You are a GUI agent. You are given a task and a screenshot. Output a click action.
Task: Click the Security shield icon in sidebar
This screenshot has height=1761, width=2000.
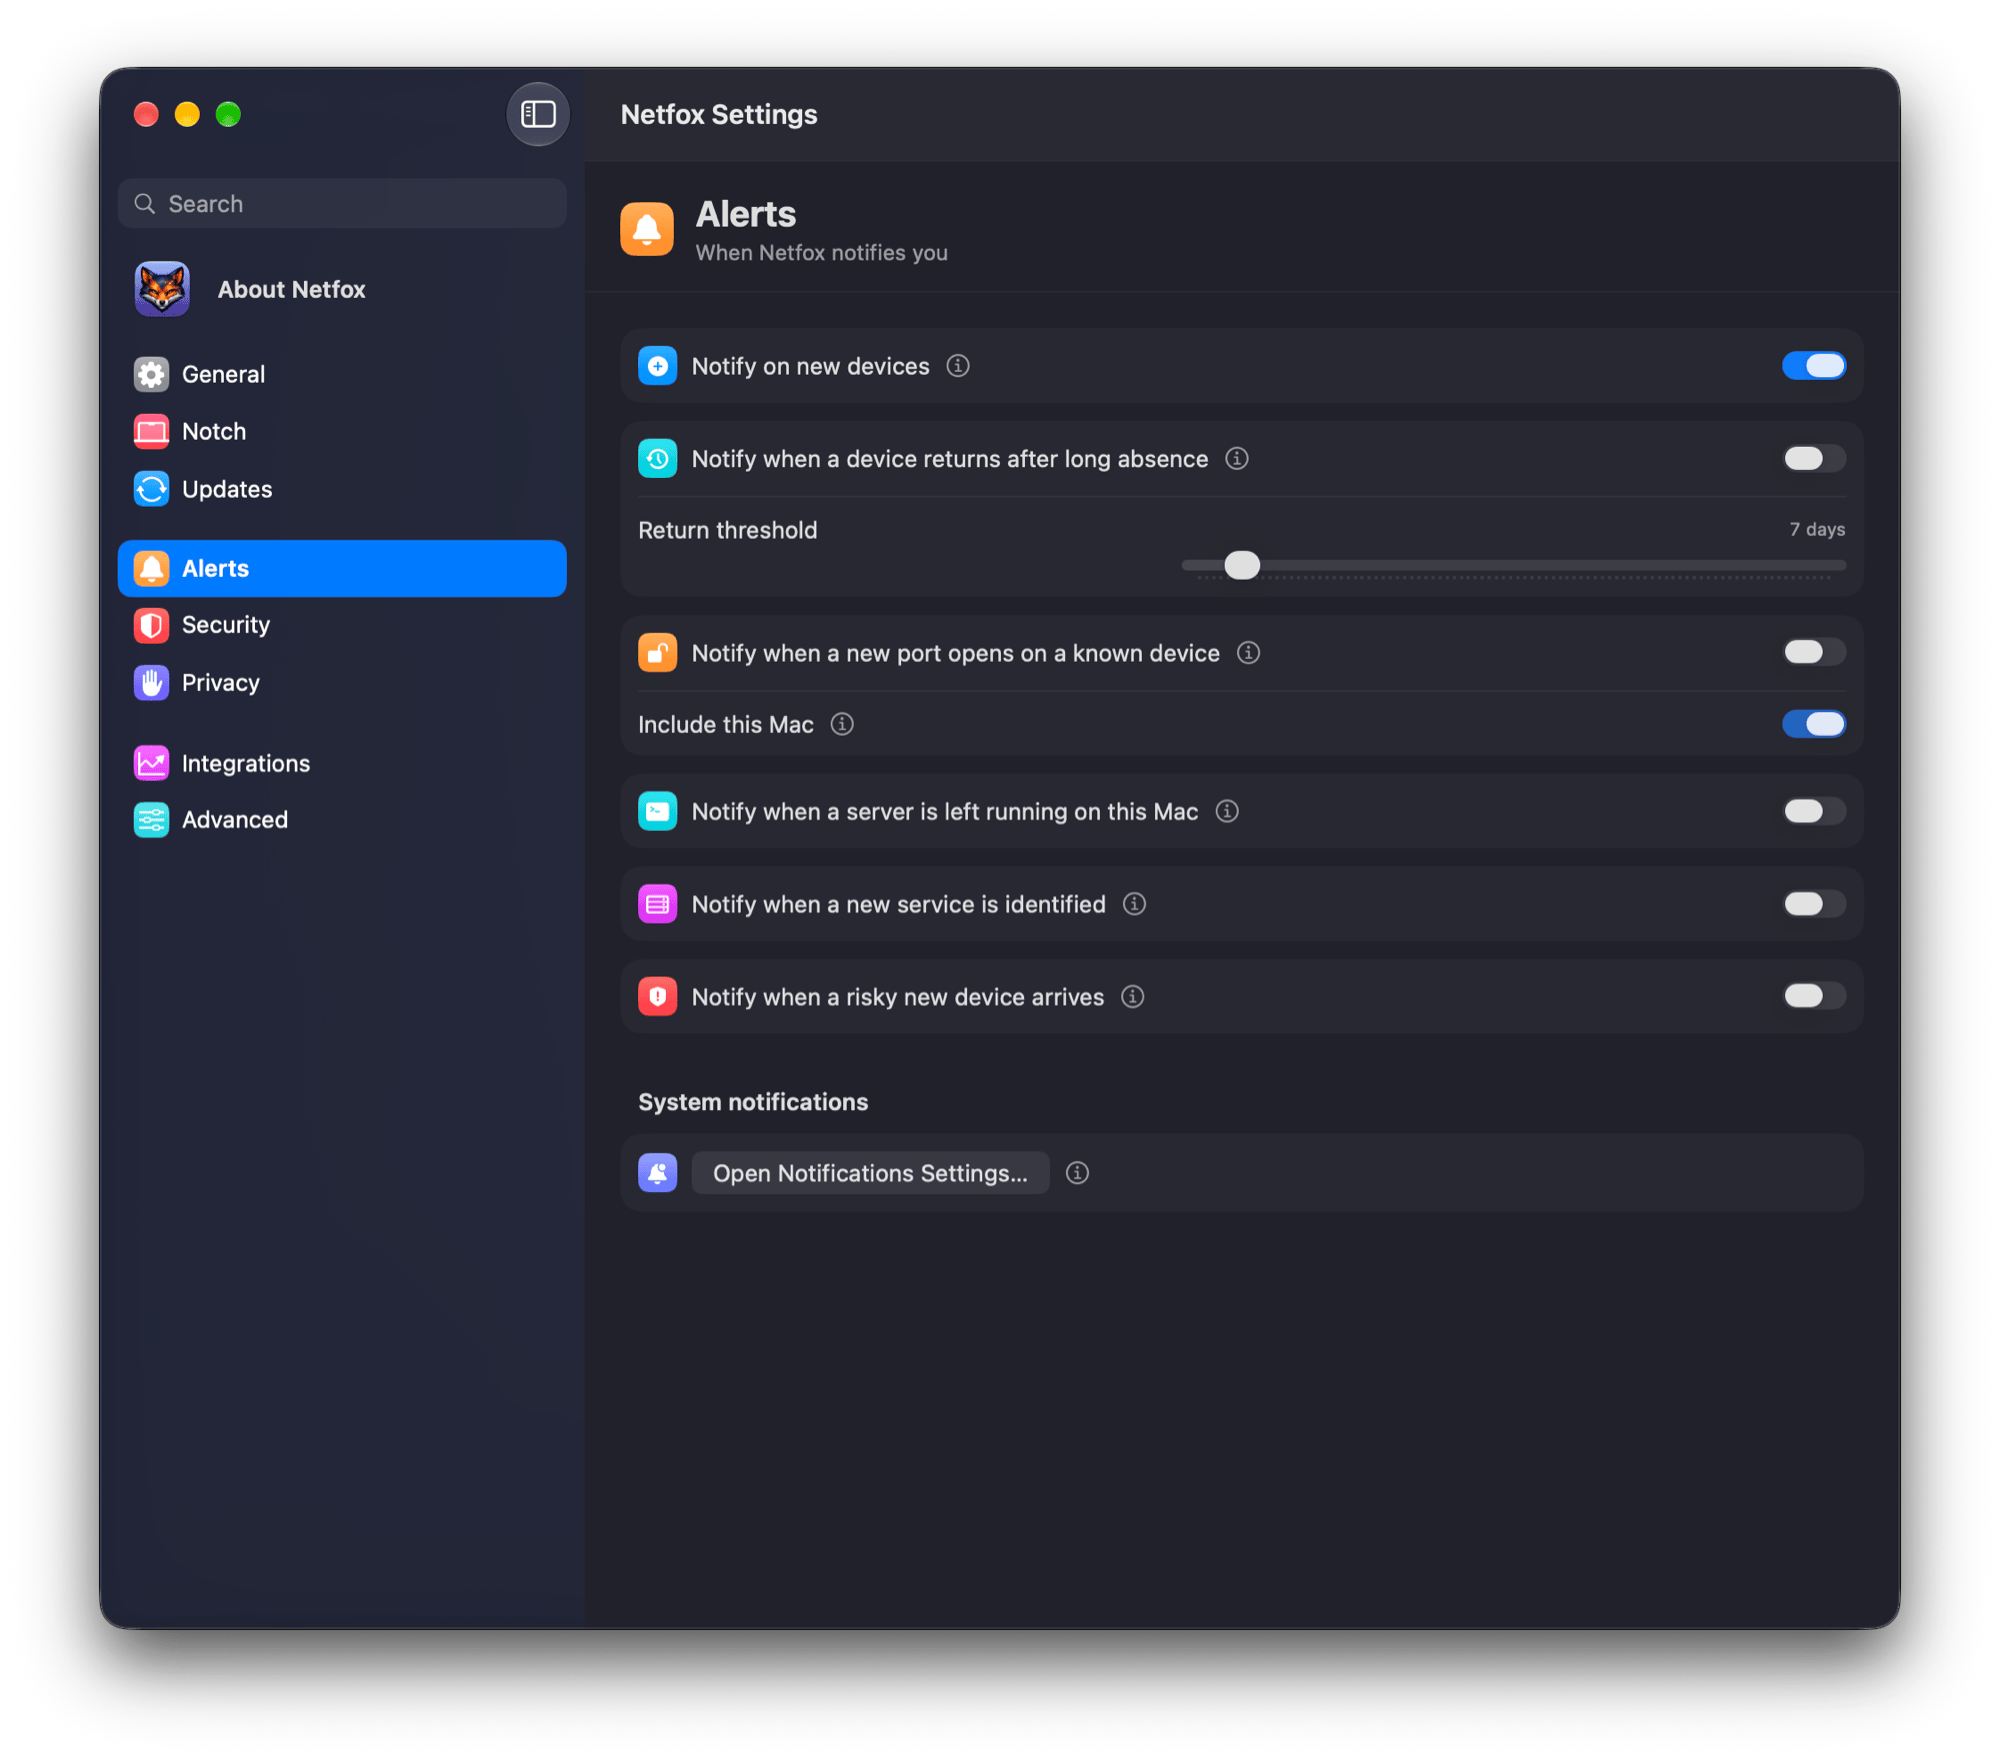pos(151,625)
